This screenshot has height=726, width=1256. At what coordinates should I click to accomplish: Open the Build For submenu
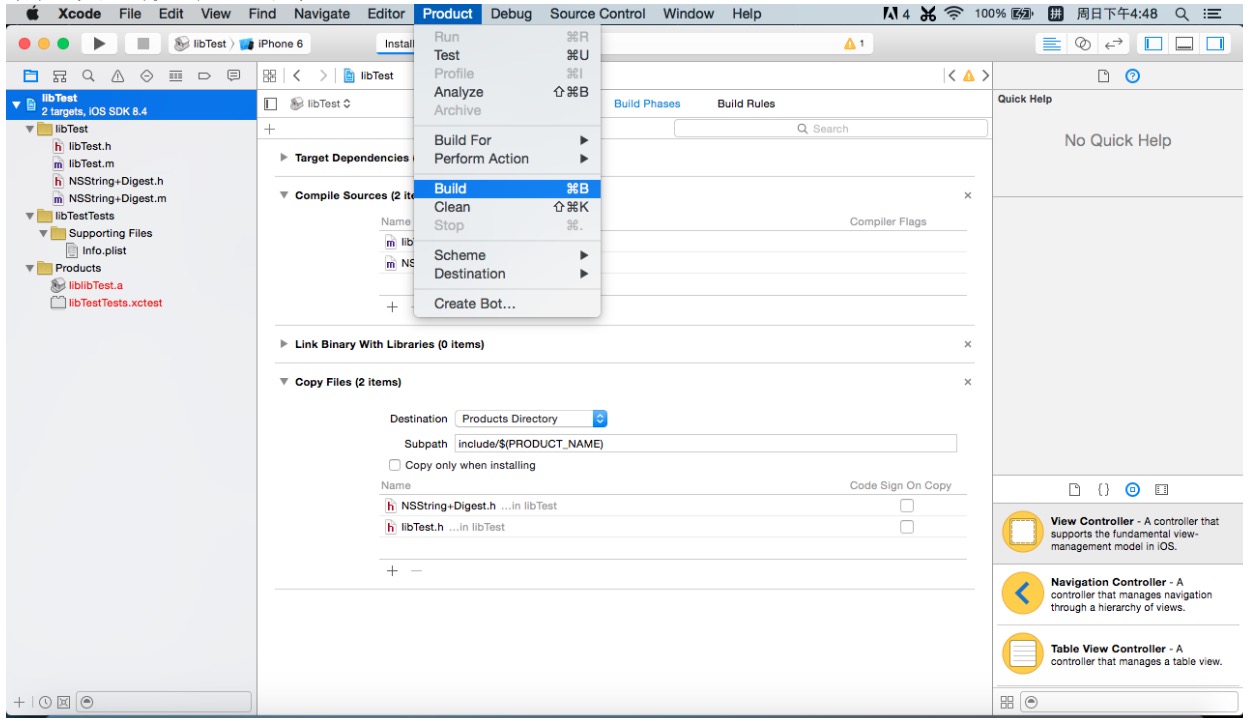point(507,140)
